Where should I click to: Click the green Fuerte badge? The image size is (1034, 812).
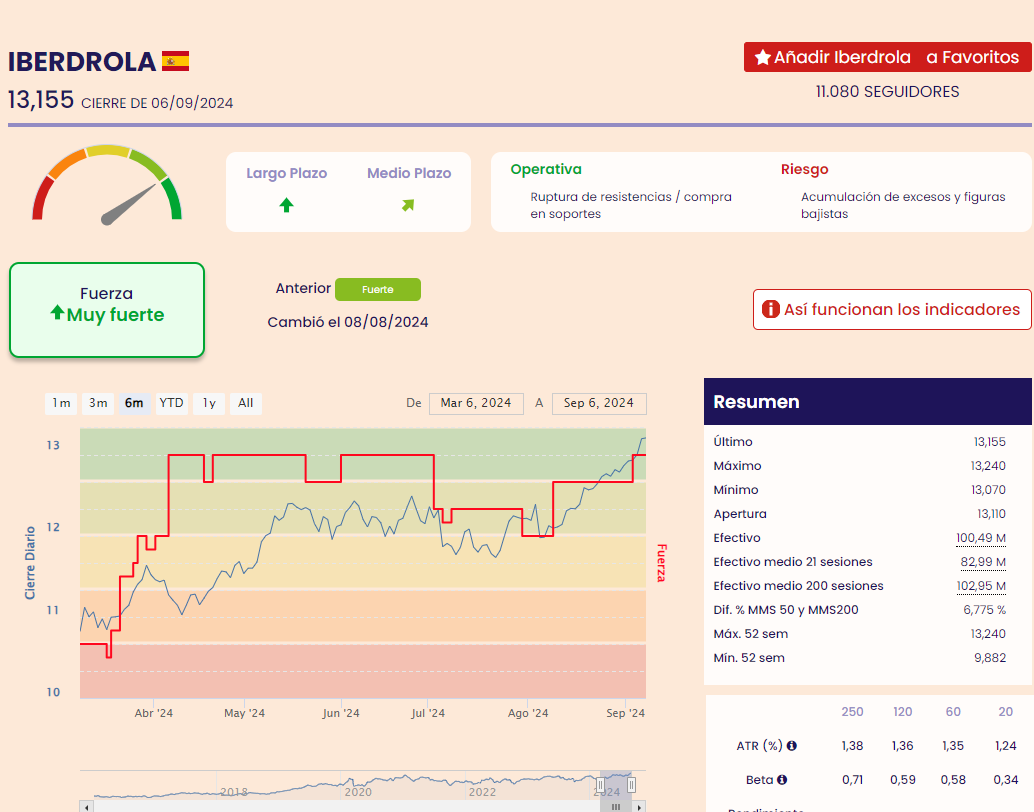378,290
